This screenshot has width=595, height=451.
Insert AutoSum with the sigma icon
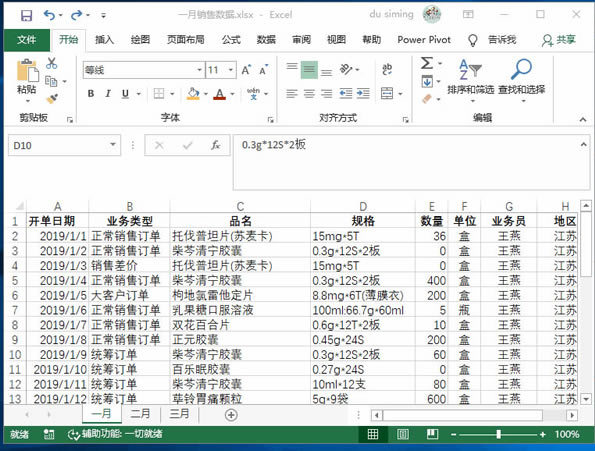[427, 63]
